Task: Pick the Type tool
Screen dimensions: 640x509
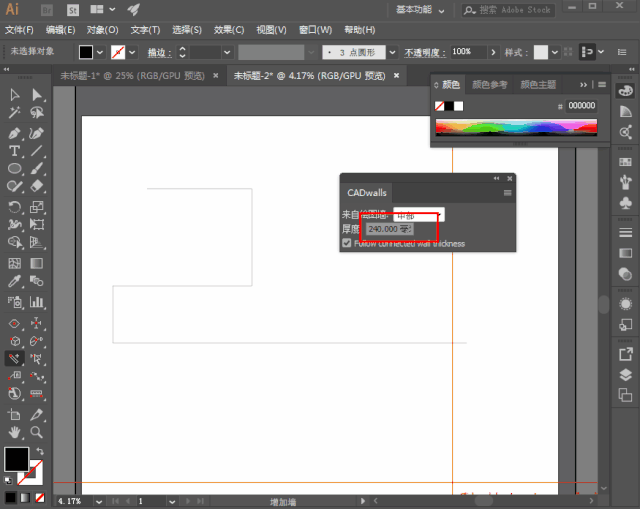Action: (x=15, y=151)
